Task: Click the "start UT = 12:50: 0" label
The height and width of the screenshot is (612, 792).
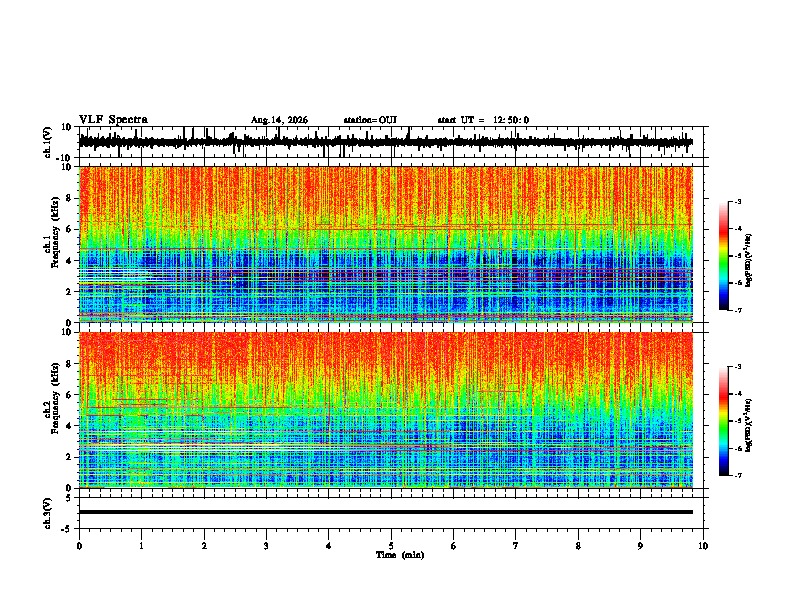Action: (483, 120)
